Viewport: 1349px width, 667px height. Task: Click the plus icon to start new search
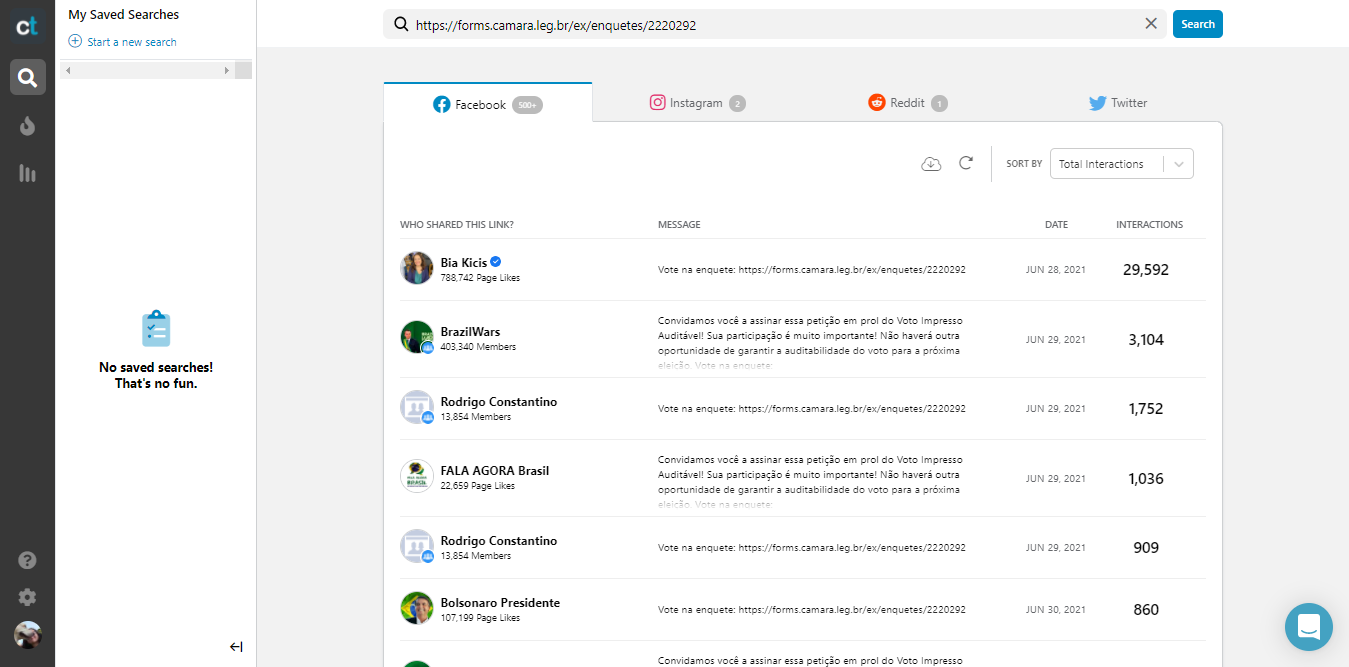(75, 41)
